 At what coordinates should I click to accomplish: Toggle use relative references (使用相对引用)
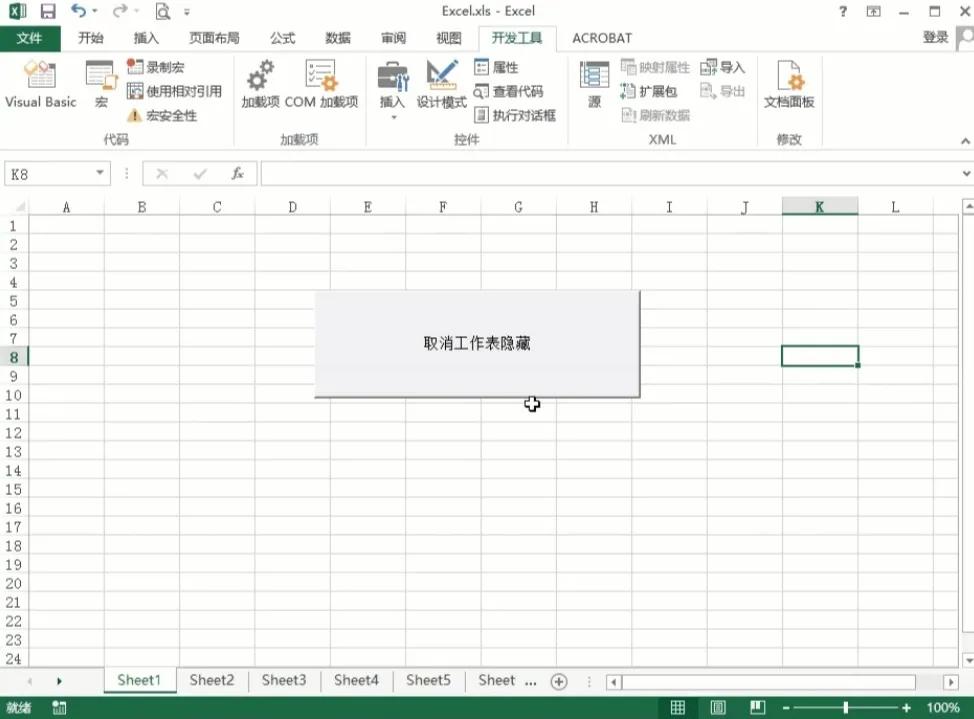pyautogui.click(x=174, y=91)
